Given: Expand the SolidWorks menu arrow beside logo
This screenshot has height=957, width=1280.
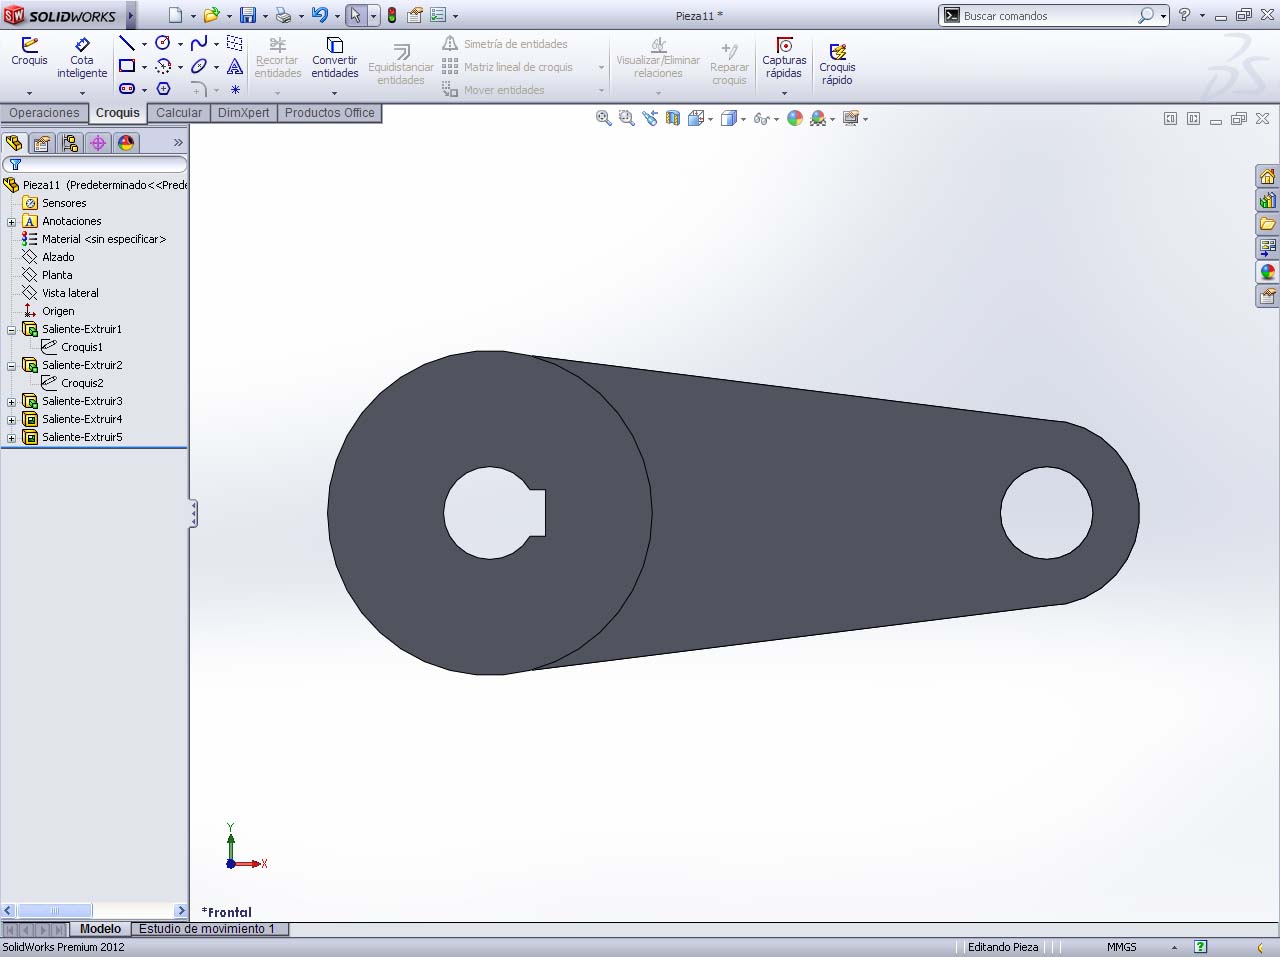Looking at the screenshot, I should coord(130,15).
